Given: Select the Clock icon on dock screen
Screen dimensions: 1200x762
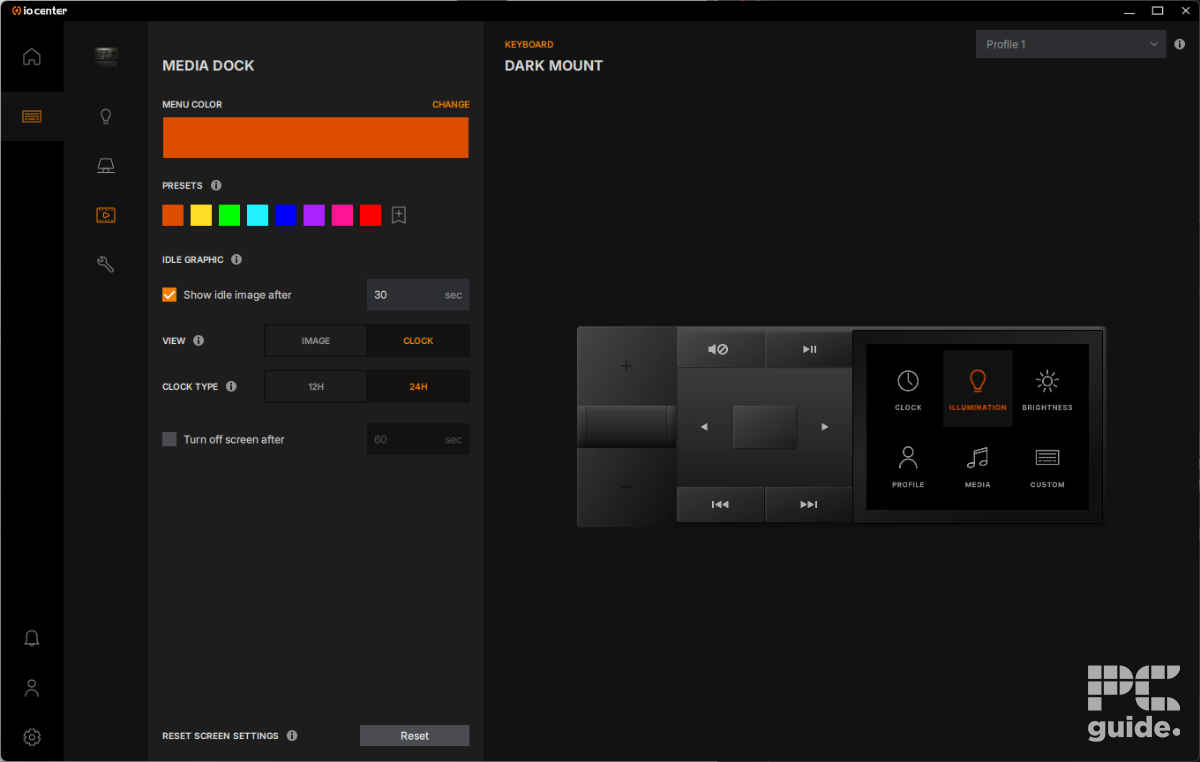Looking at the screenshot, I should (x=908, y=389).
